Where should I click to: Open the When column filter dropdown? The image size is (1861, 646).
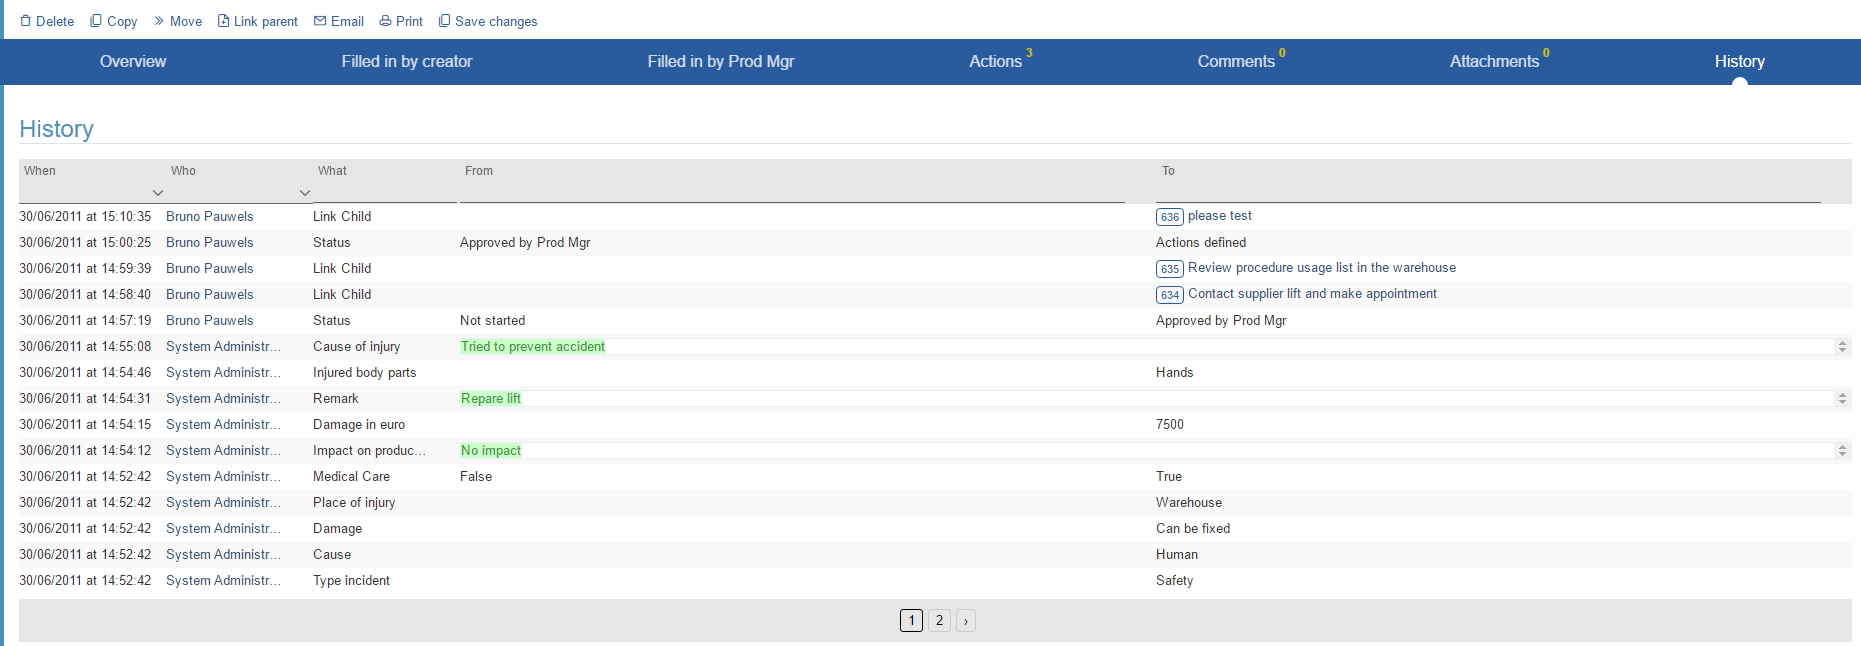[158, 193]
